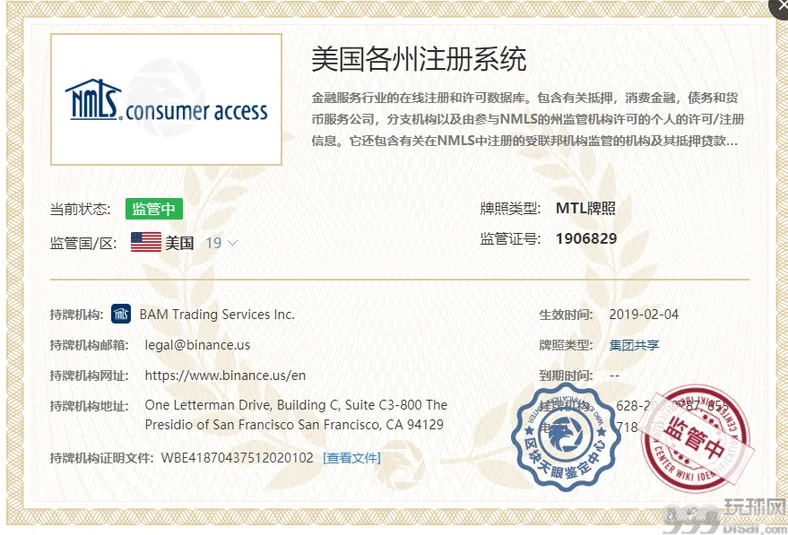
Task: Click the MTL牌照 license type value
Action: (x=585, y=208)
